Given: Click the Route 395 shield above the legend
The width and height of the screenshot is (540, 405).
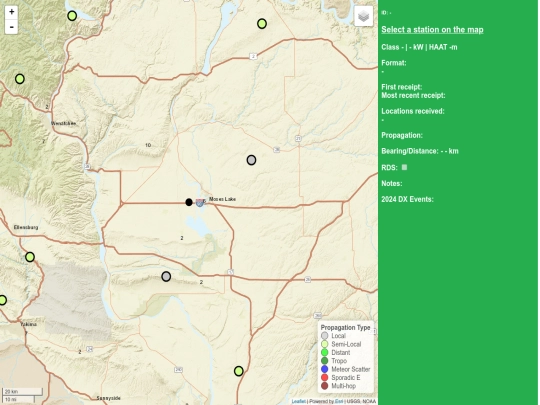Looking at the screenshot, I should point(318,315).
